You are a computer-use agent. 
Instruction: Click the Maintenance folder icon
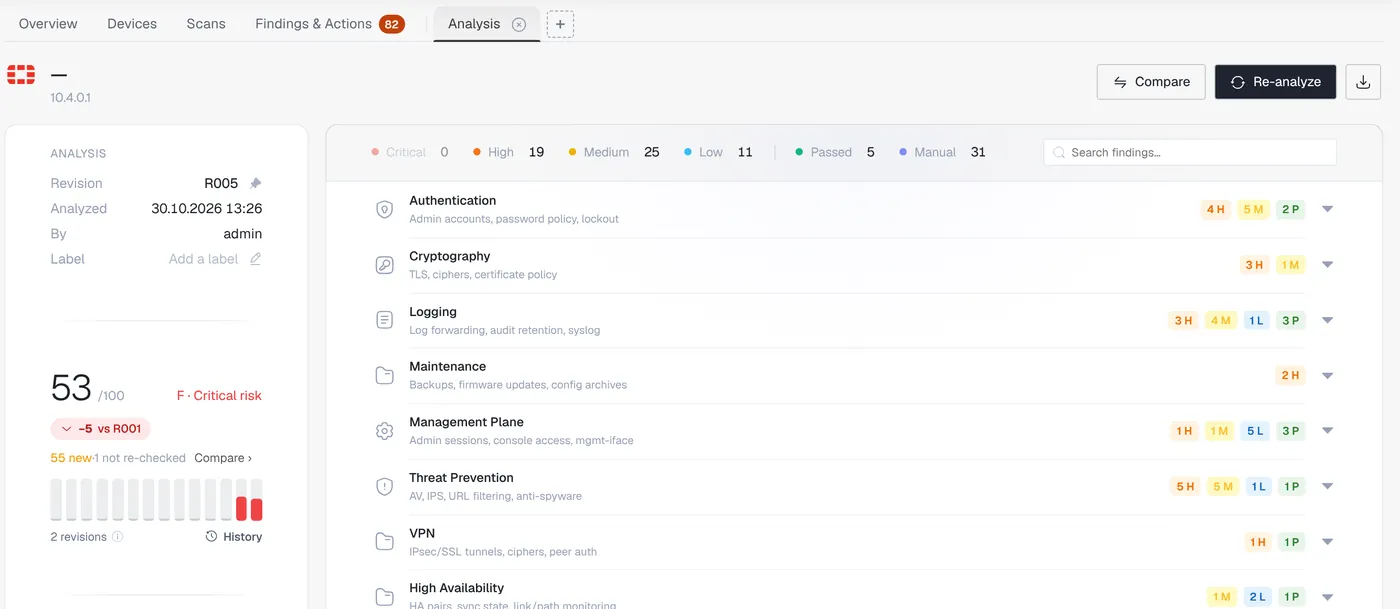click(x=384, y=376)
